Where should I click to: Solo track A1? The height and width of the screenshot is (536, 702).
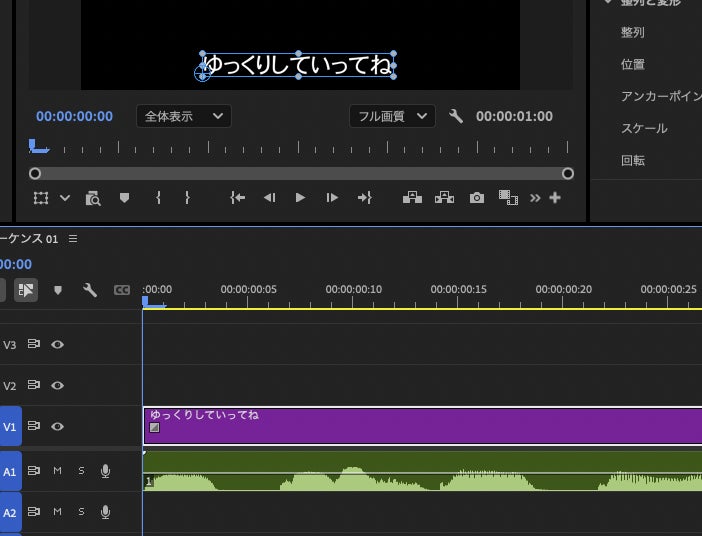tap(81, 471)
